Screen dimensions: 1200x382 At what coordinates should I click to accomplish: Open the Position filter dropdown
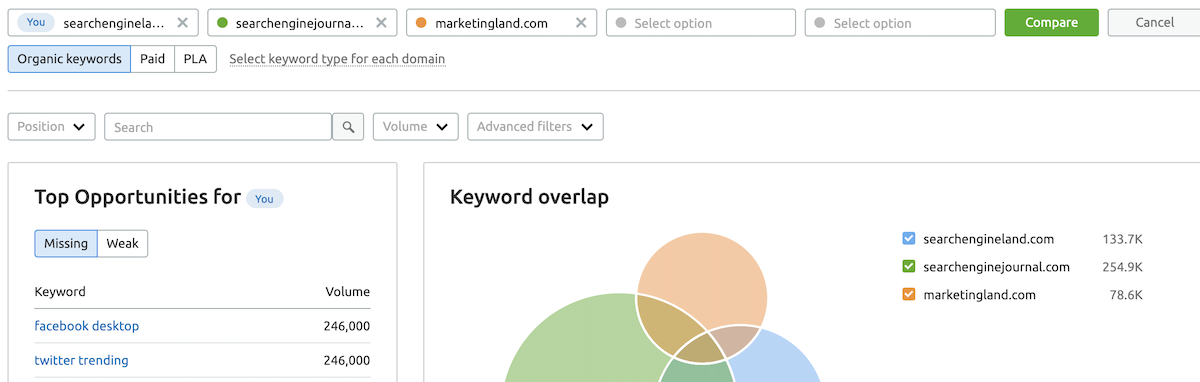(x=52, y=127)
